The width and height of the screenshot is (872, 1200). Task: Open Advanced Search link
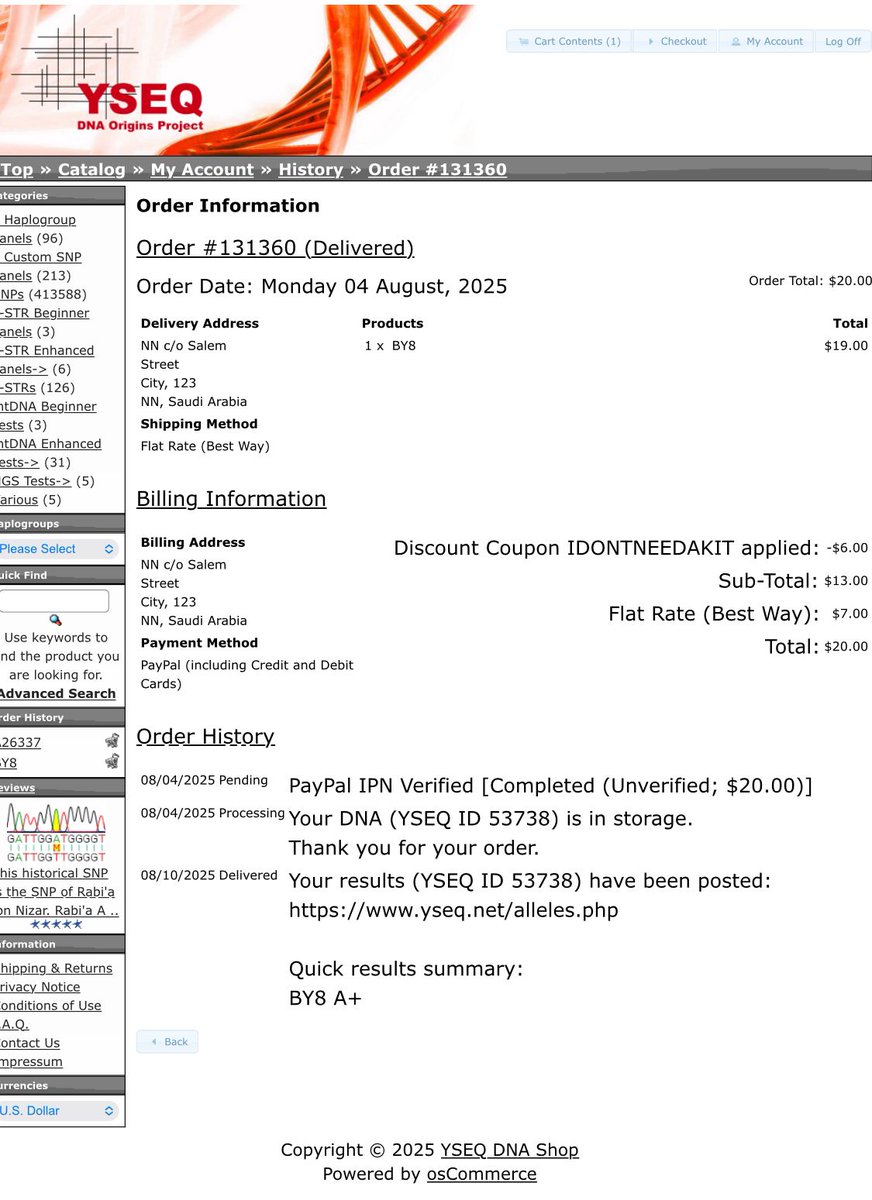(58, 694)
